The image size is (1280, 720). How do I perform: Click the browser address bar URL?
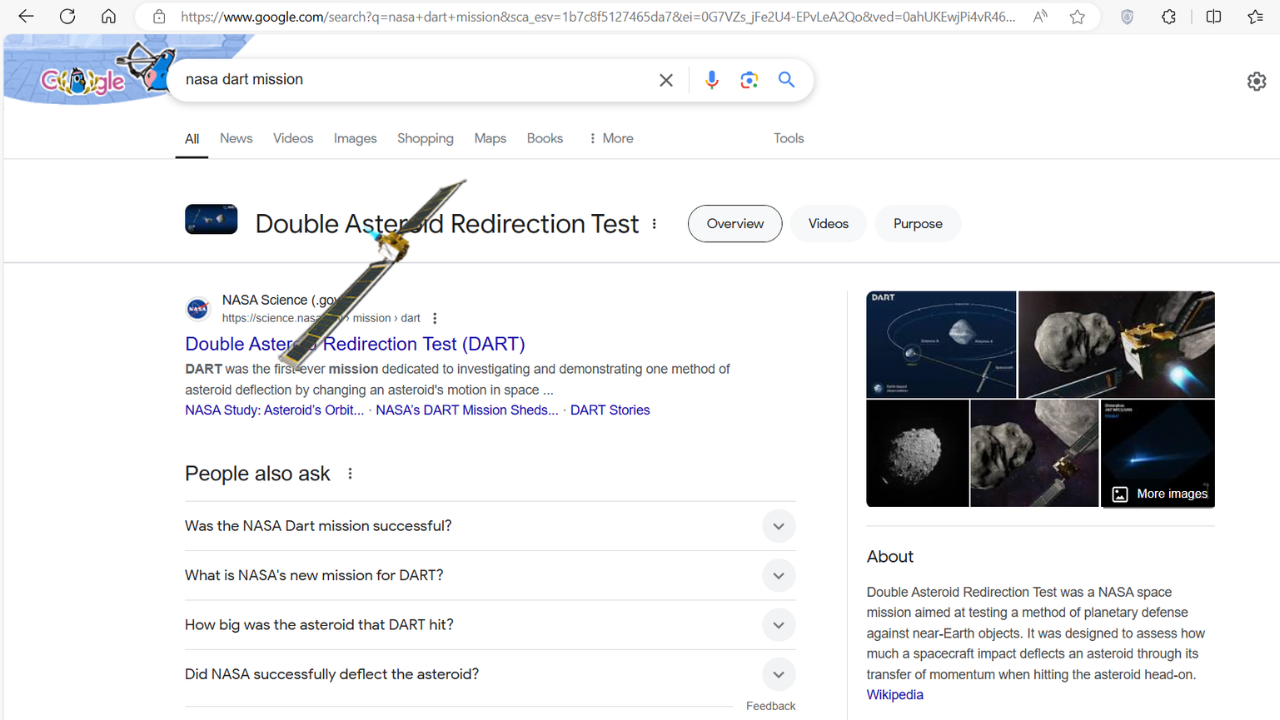(598, 17)
